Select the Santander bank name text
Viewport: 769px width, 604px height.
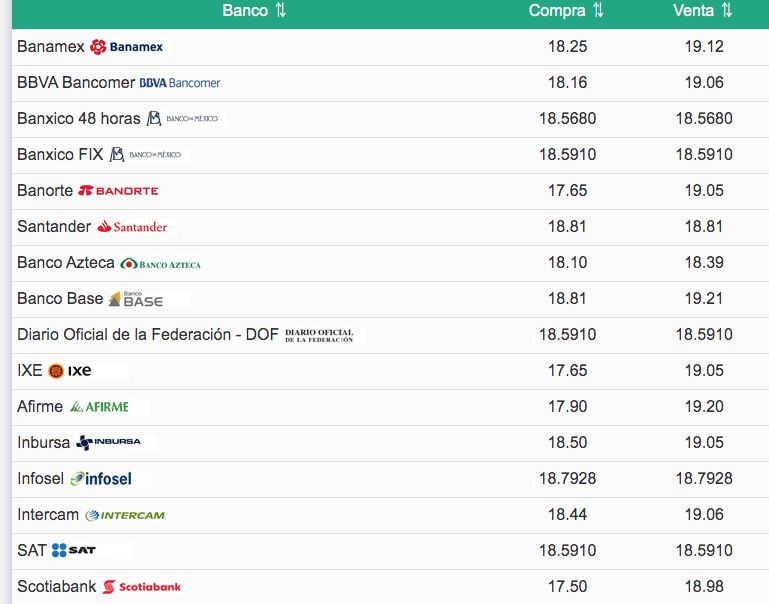pyautogui.click(x=54, y=226)
